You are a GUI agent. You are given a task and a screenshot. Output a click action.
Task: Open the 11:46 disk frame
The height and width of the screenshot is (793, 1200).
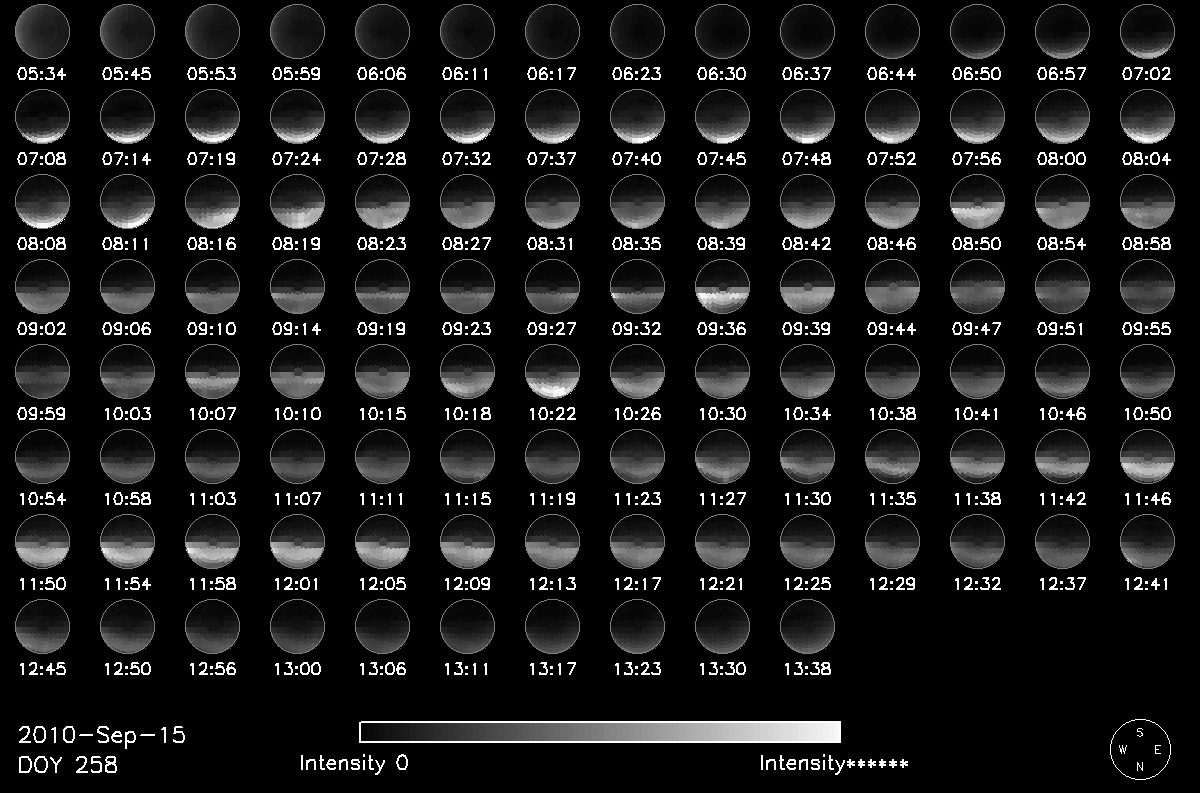1147,457
